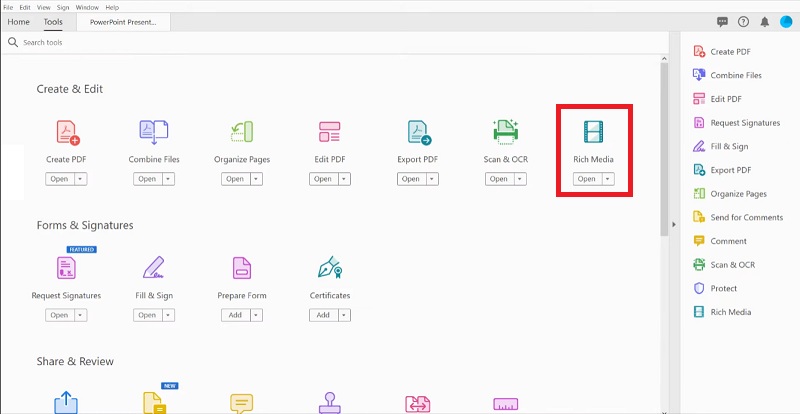Click Open button under Create PDF
Viewport: 800px width, 414px height.
click(x=60, y=179)
